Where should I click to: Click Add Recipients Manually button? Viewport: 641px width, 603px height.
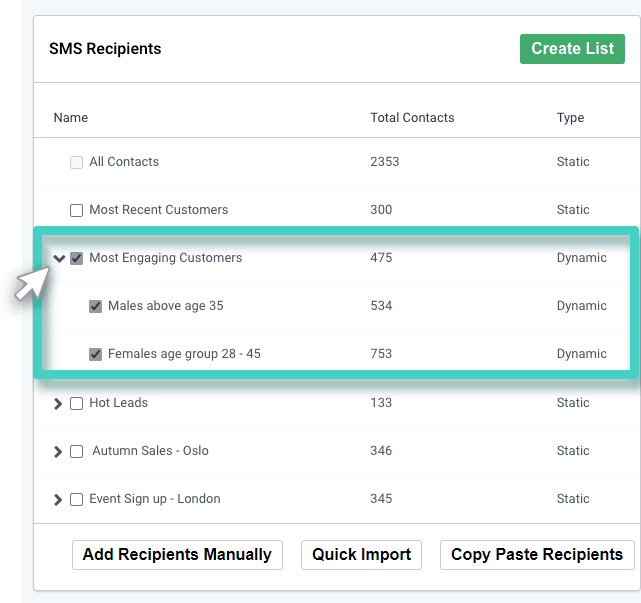177,555
